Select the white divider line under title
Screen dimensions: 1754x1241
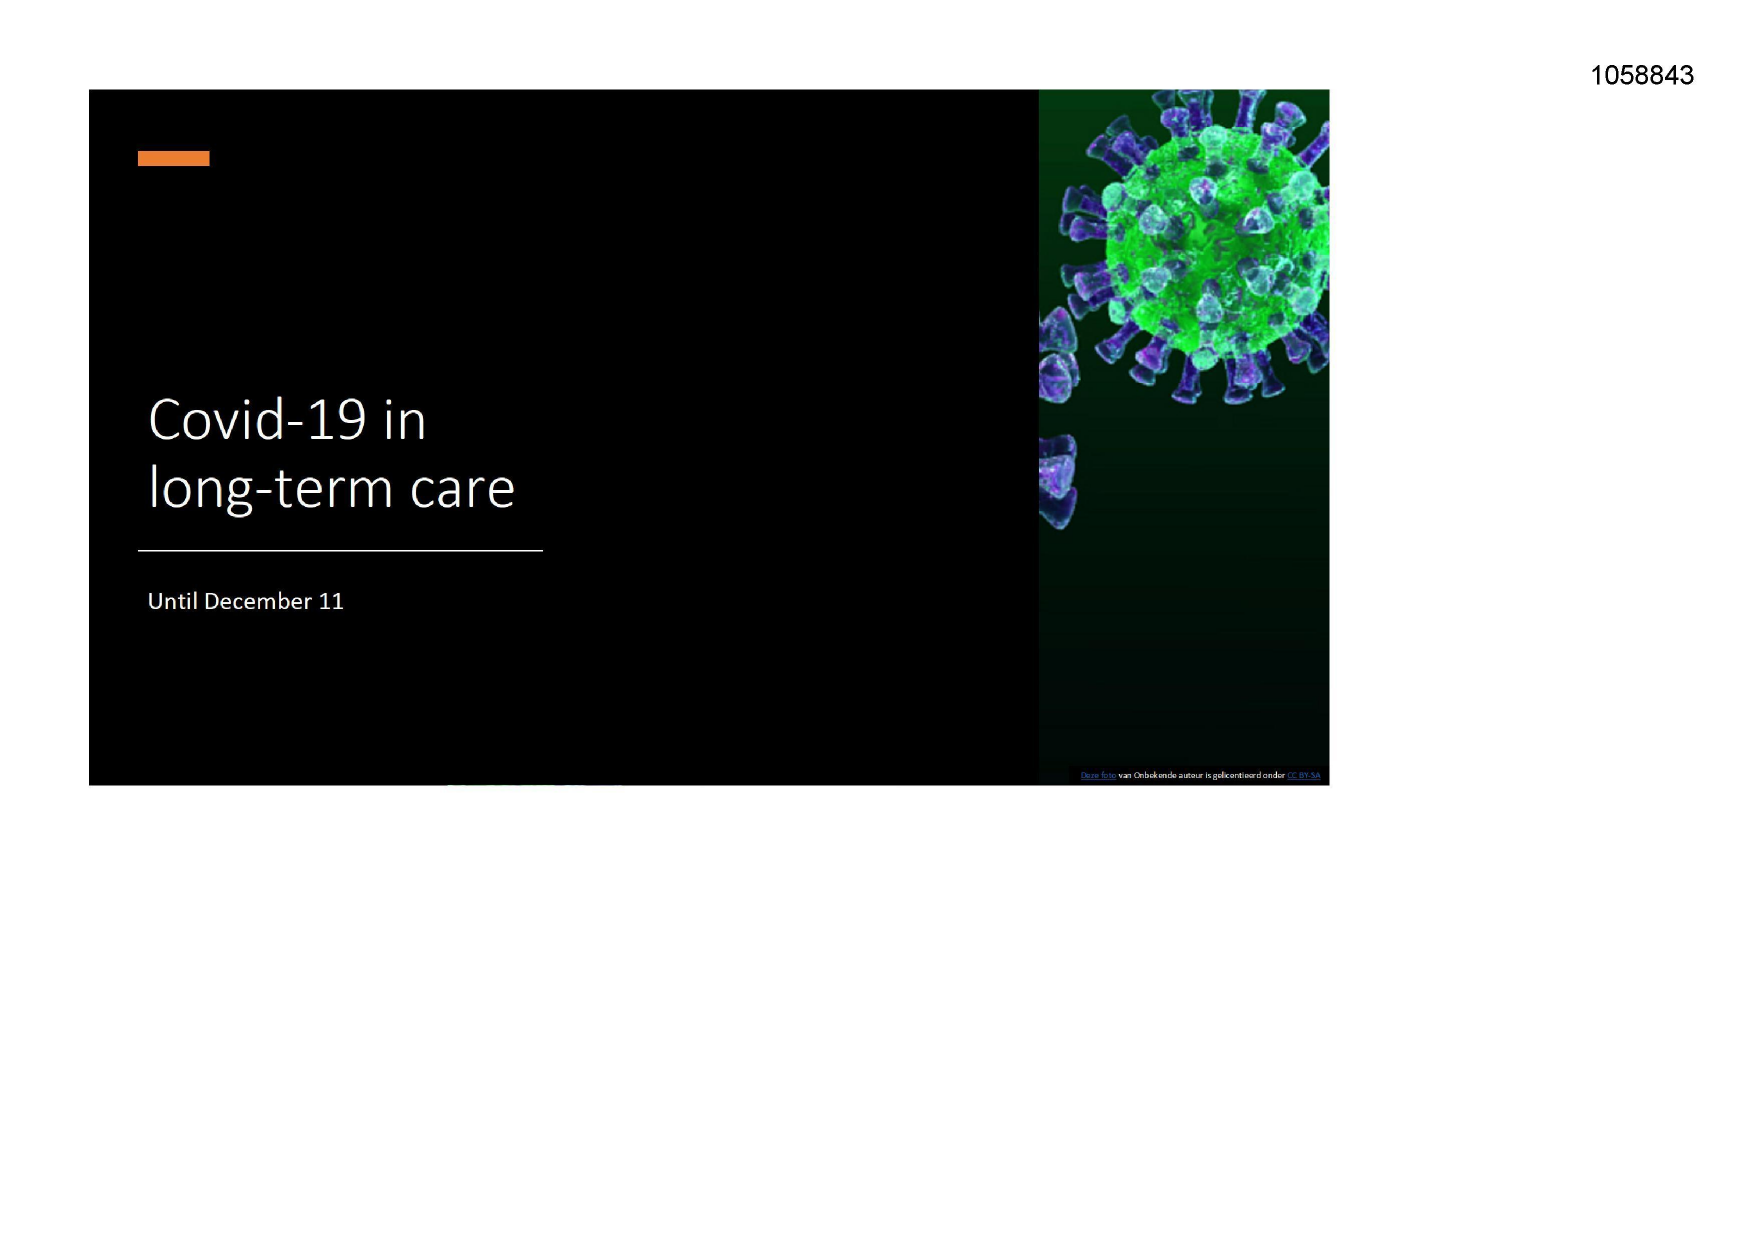click(340, 550)
